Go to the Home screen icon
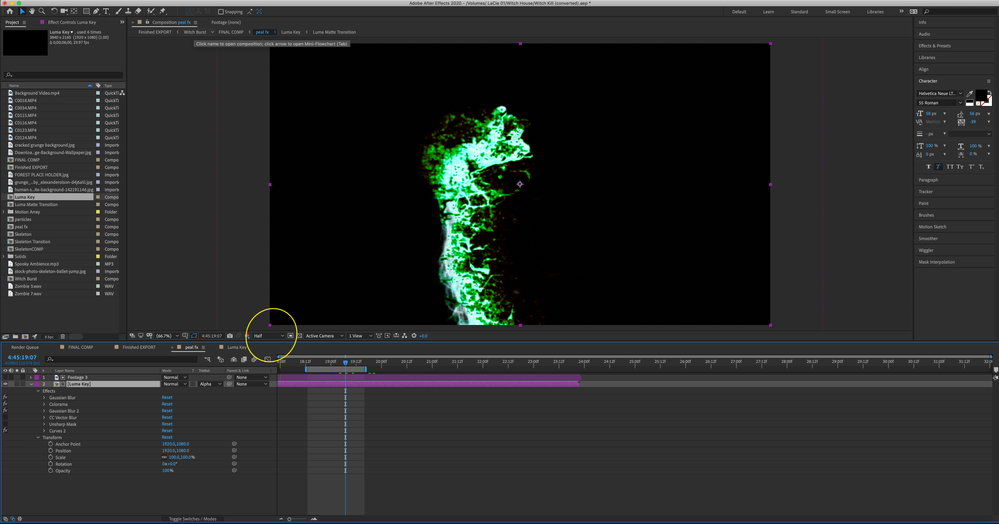Image resolution: width=999 pixels, height=524 pixels. coord(10,11)
